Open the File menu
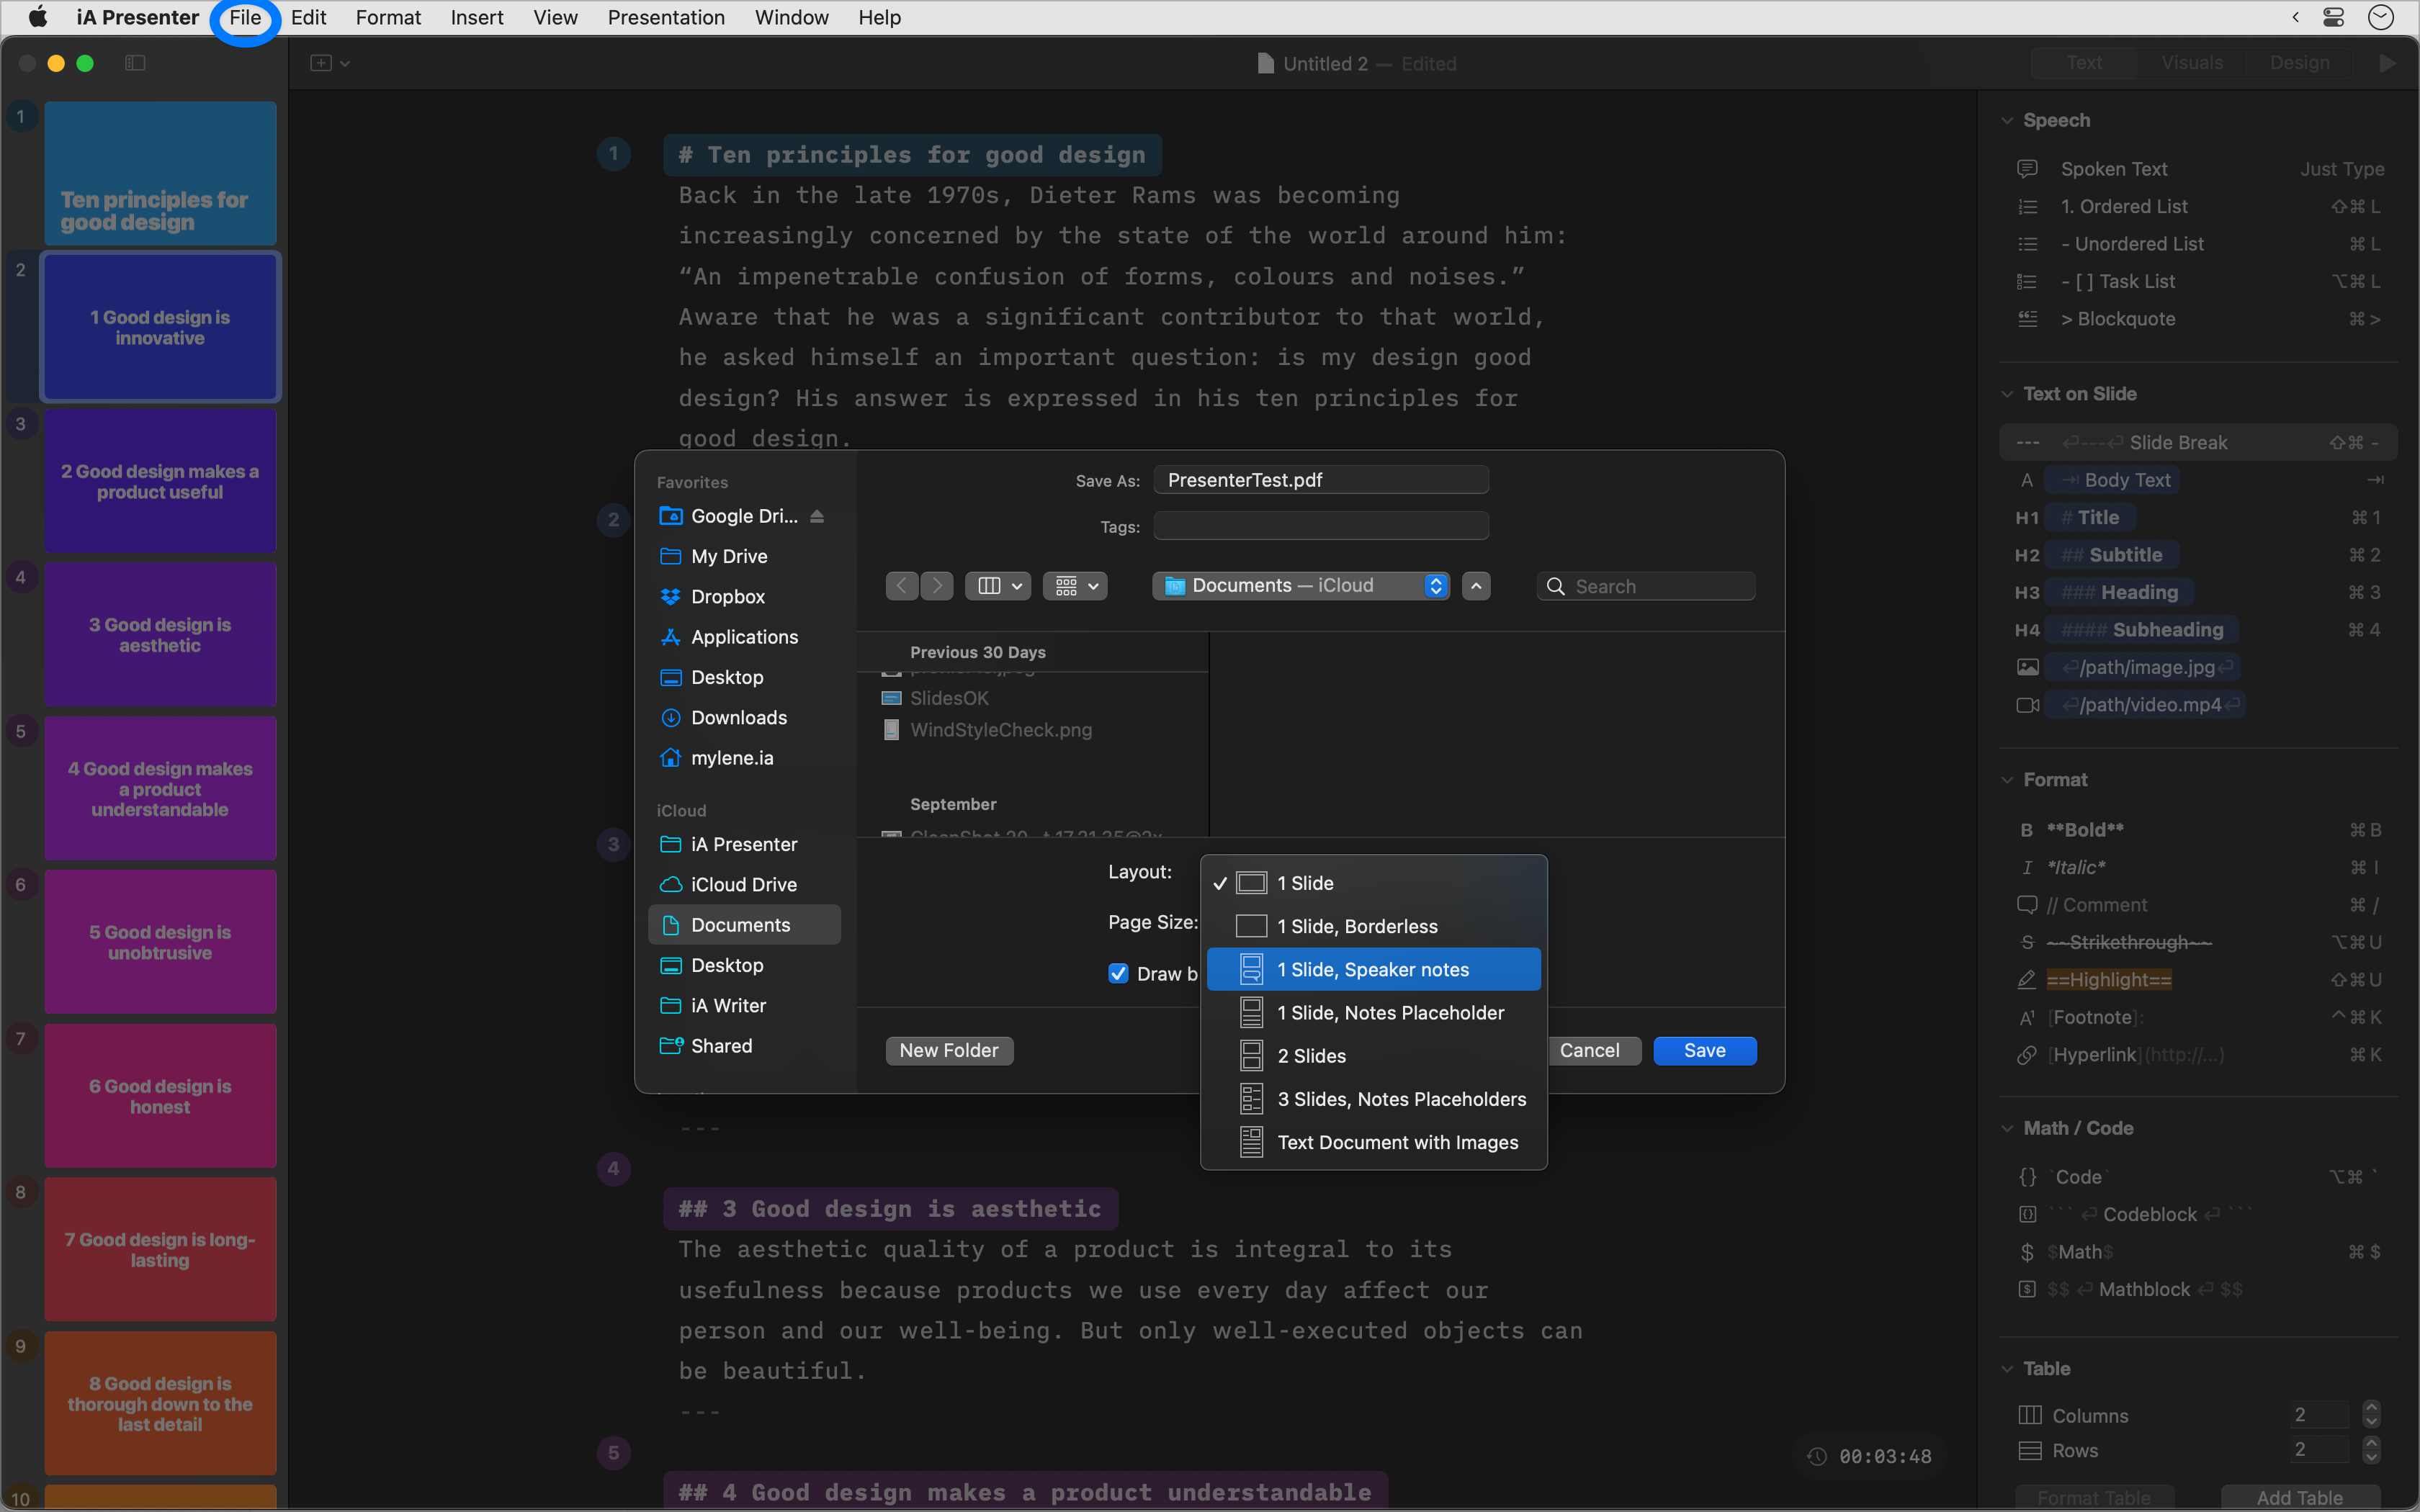This screenshot has width=2420, height=1512. (245, 17)
